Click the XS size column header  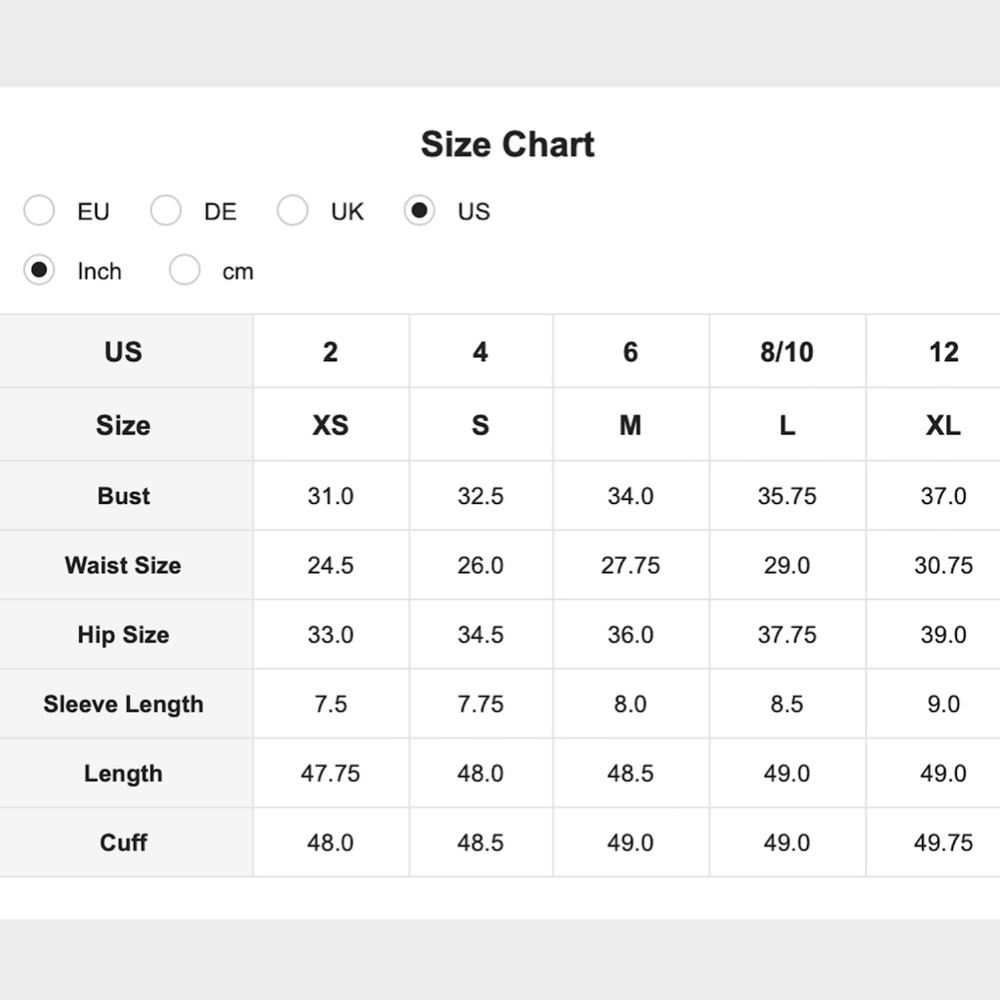(x=330, y=425)
